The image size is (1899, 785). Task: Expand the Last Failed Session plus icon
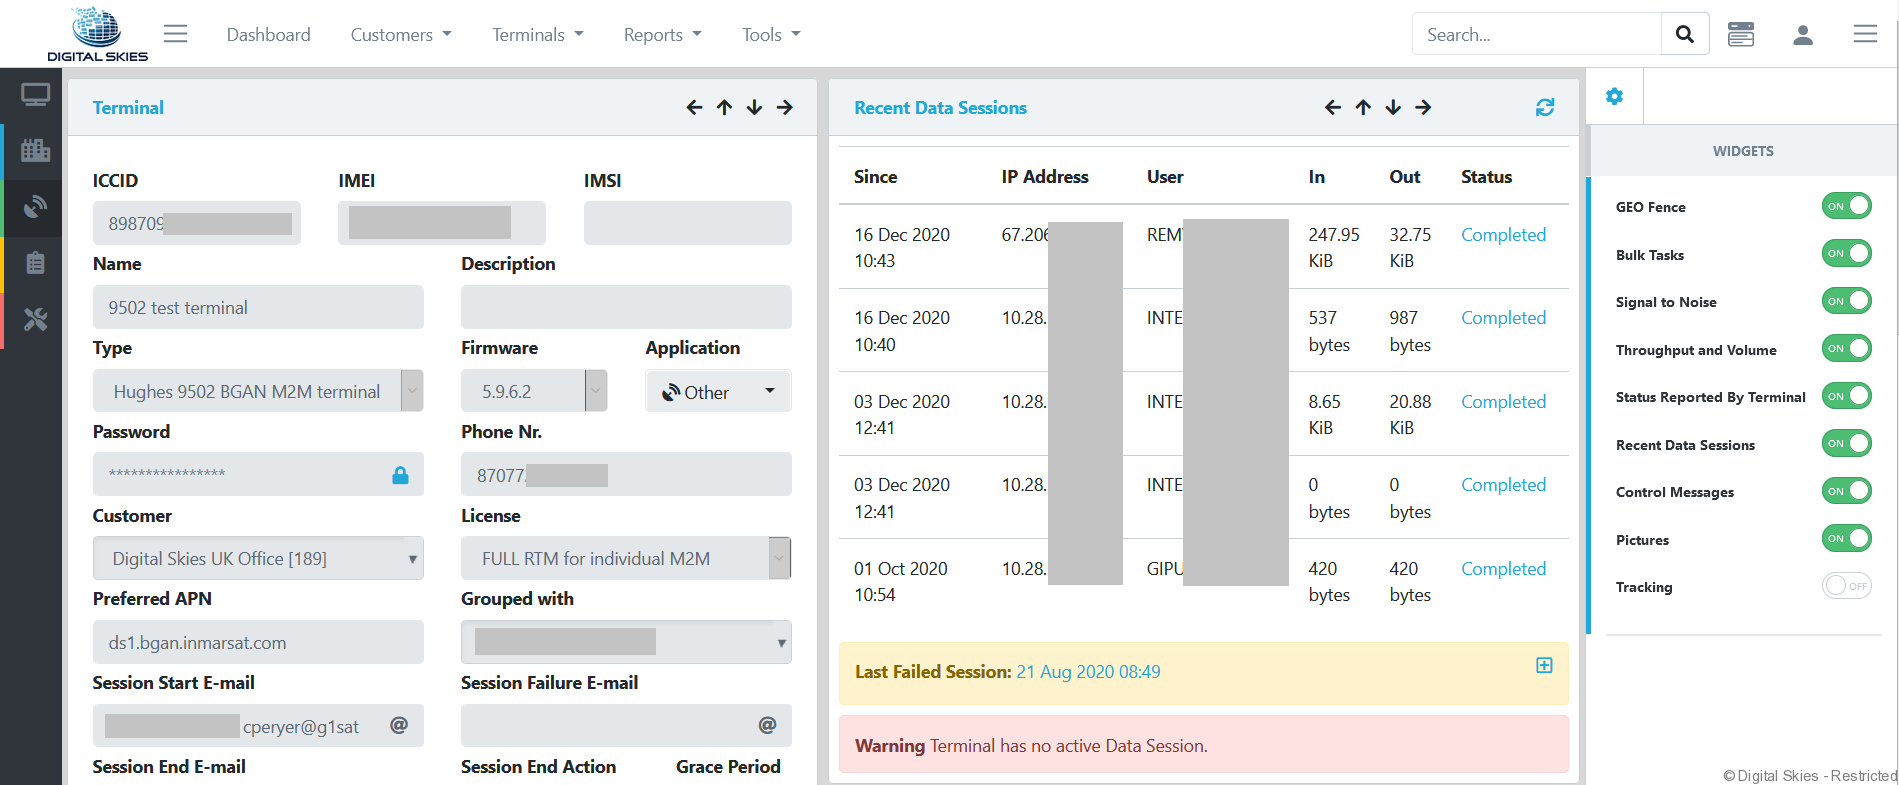pyautogui.click(x=1544, y=666)
